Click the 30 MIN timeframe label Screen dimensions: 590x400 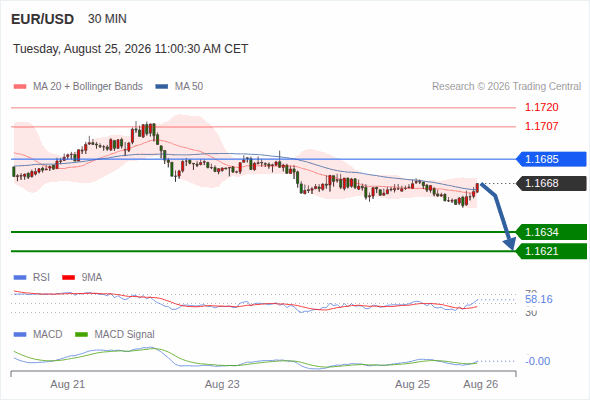coord(107,19)
